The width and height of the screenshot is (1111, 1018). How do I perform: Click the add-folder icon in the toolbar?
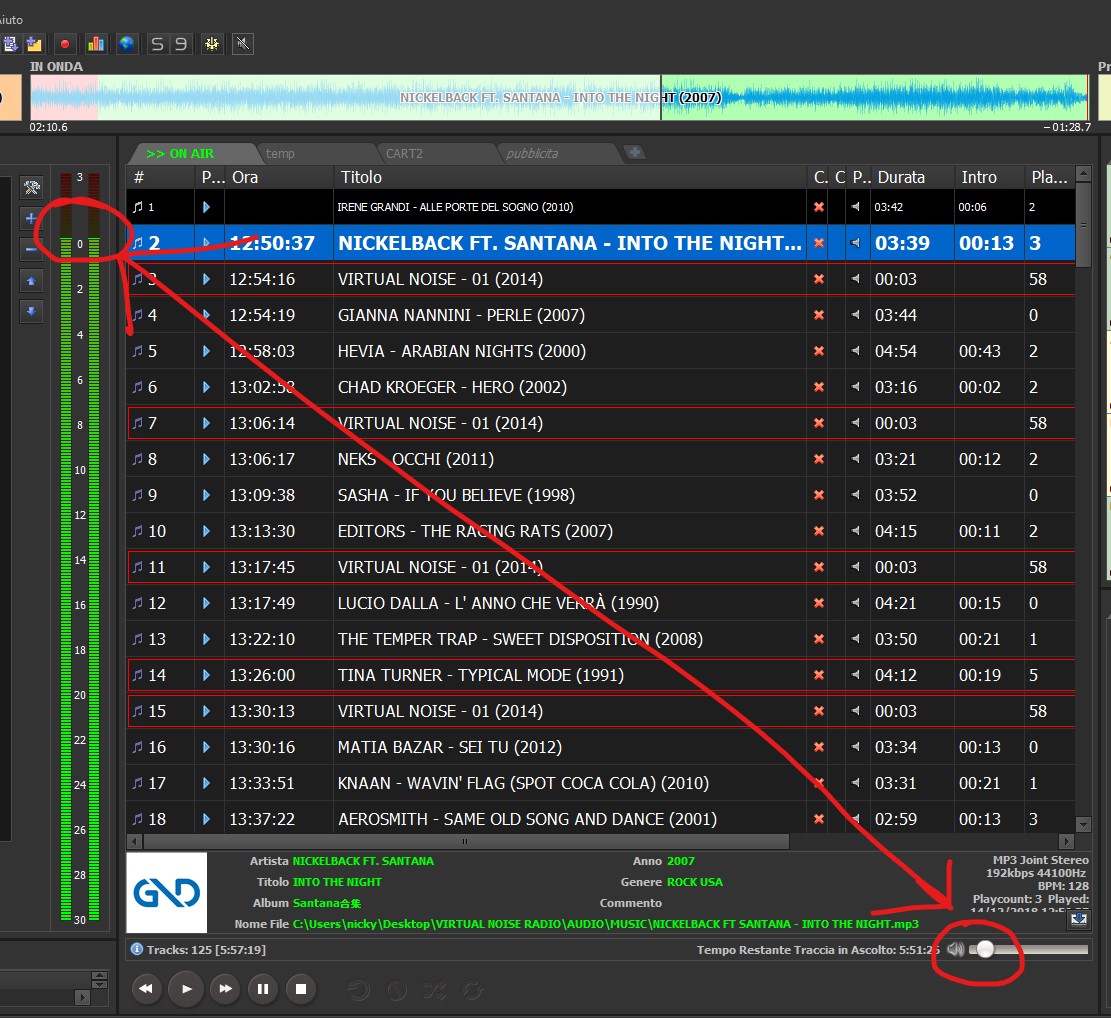tap(34, 44)
